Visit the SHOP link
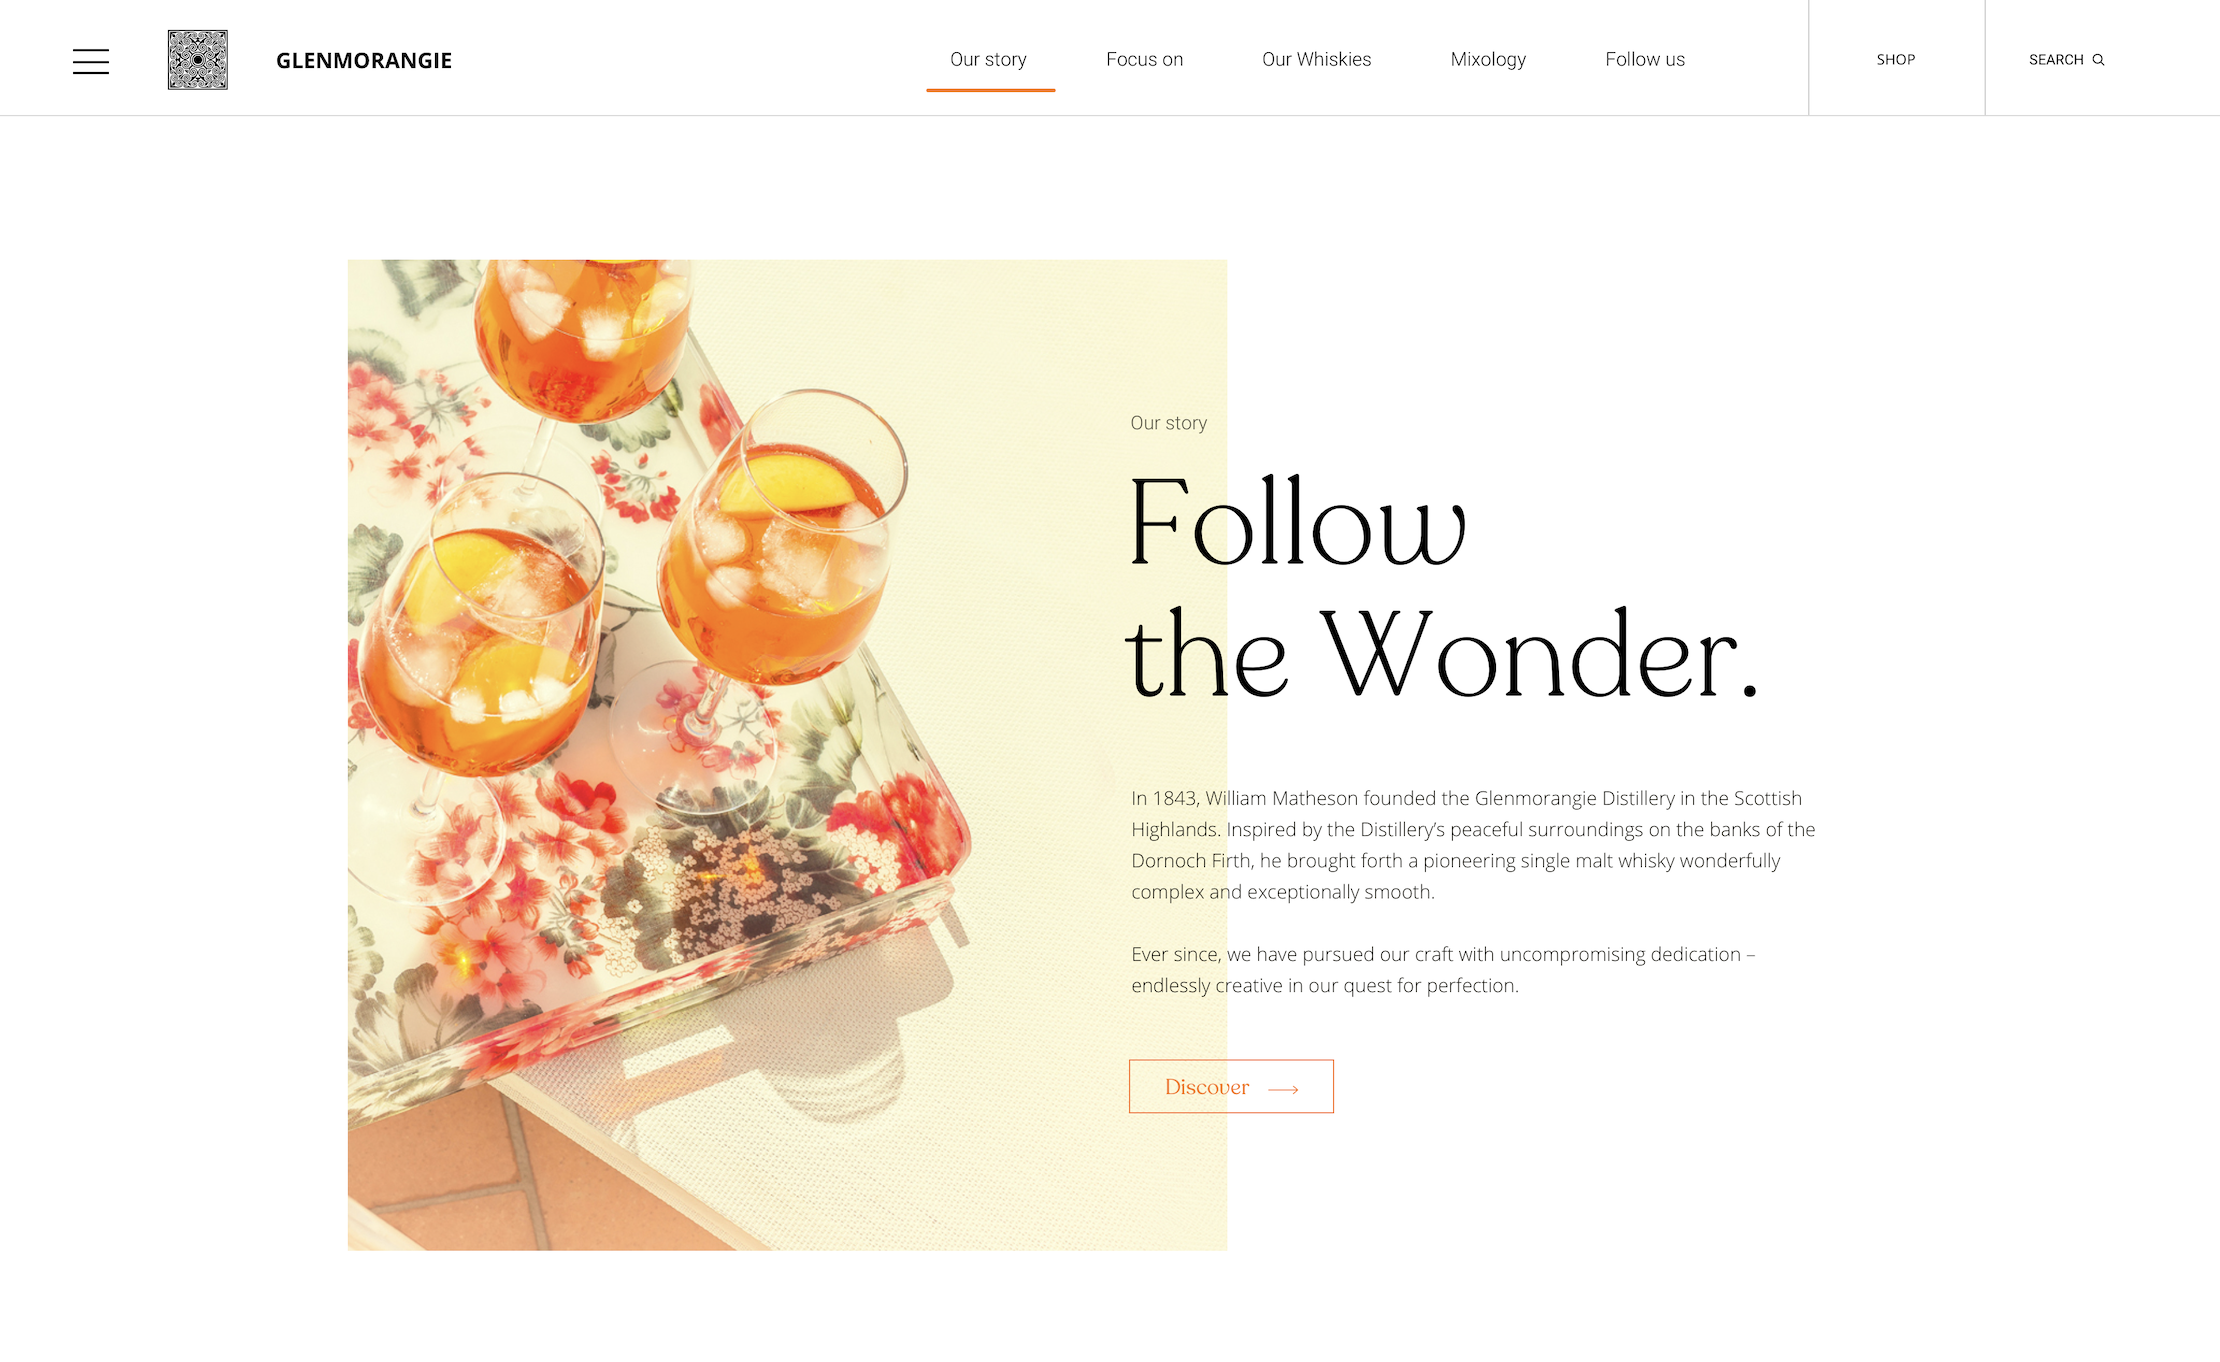Screen dimensions: 2220x1362 coord(1896,60)
